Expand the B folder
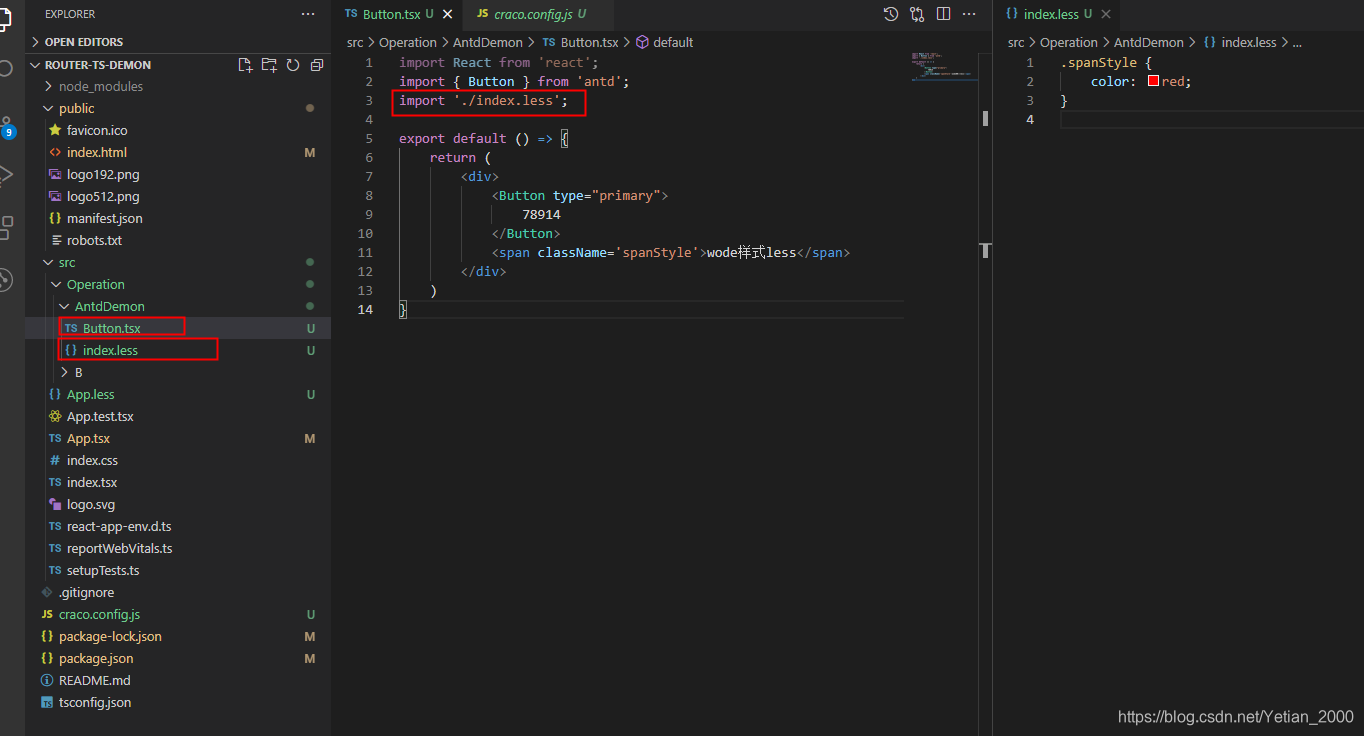 click(x=79, y=373)
